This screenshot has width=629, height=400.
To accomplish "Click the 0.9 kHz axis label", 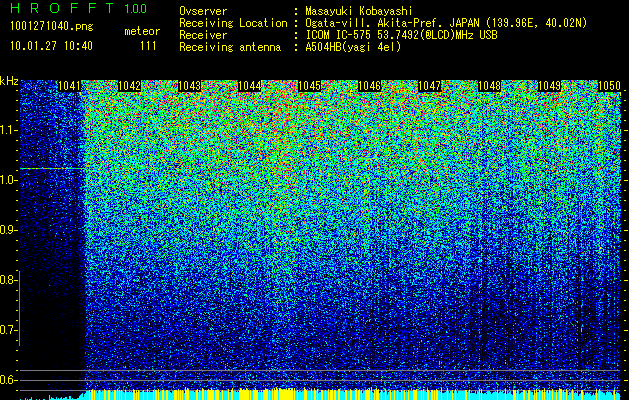I will [x=7, y=230].
